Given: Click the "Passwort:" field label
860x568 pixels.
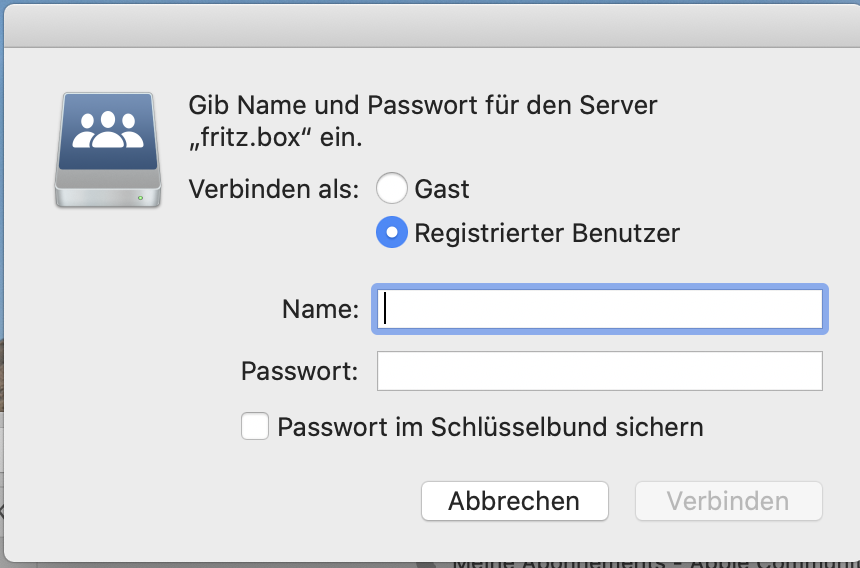Looking at the screenshot, I should [299, 371].
